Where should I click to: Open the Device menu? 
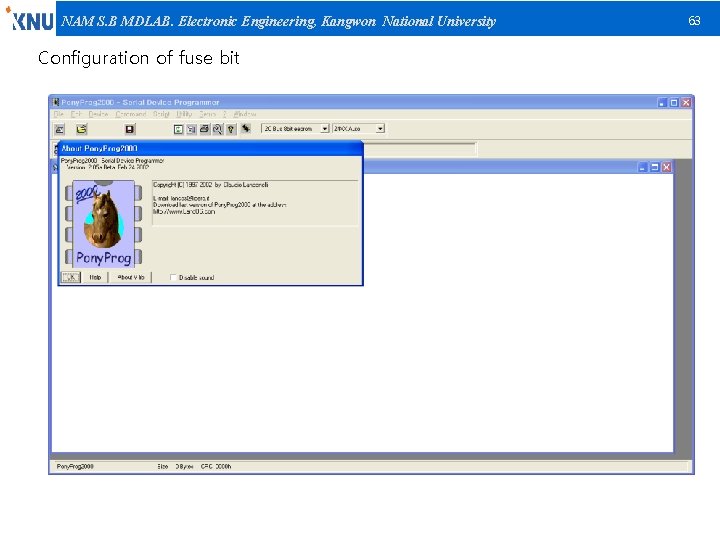pos(98,114)
